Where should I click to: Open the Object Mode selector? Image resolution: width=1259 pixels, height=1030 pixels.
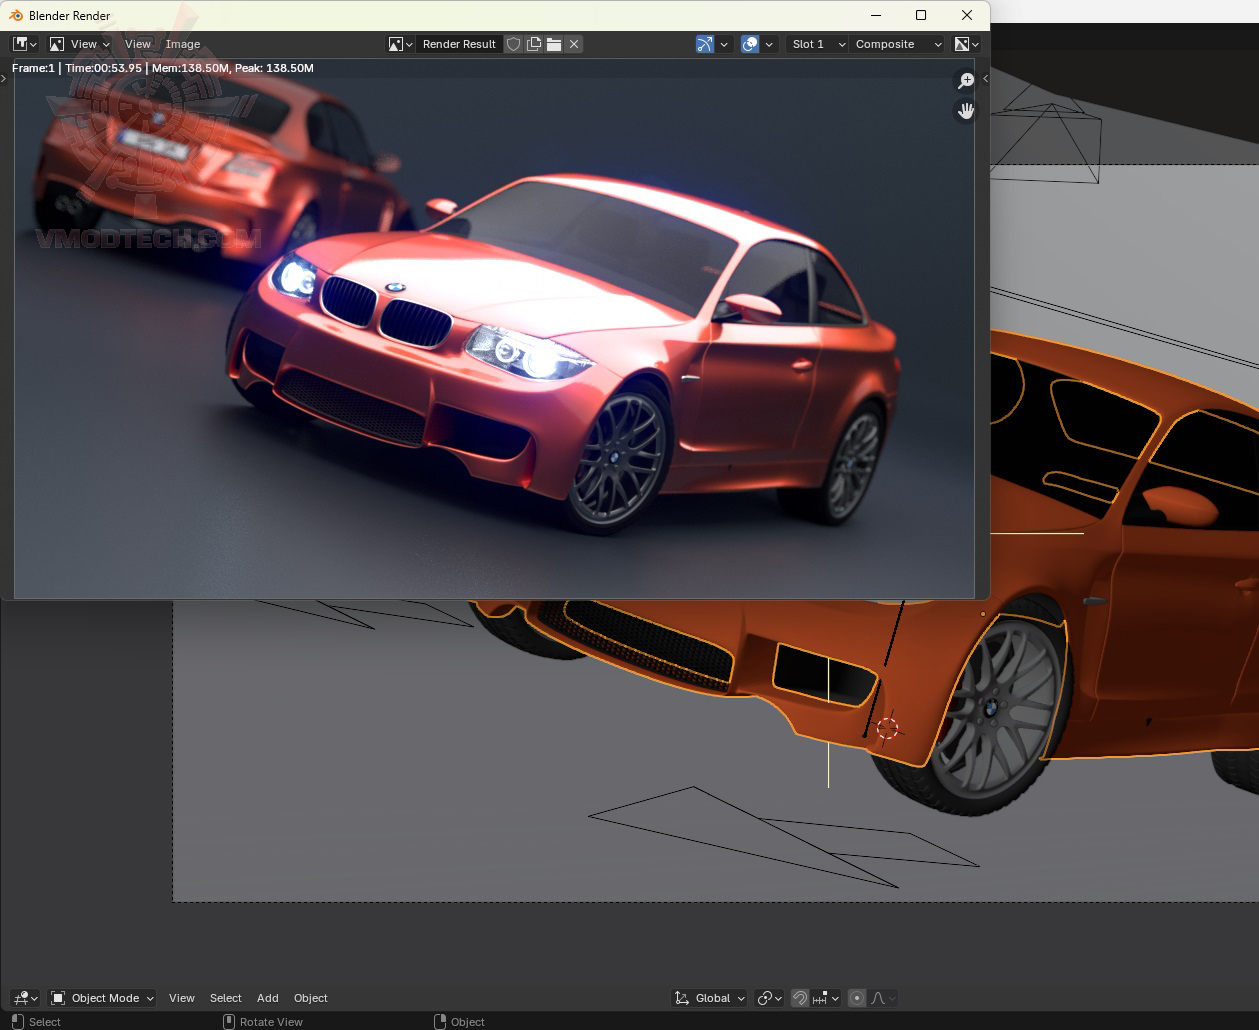coord(103,998)
